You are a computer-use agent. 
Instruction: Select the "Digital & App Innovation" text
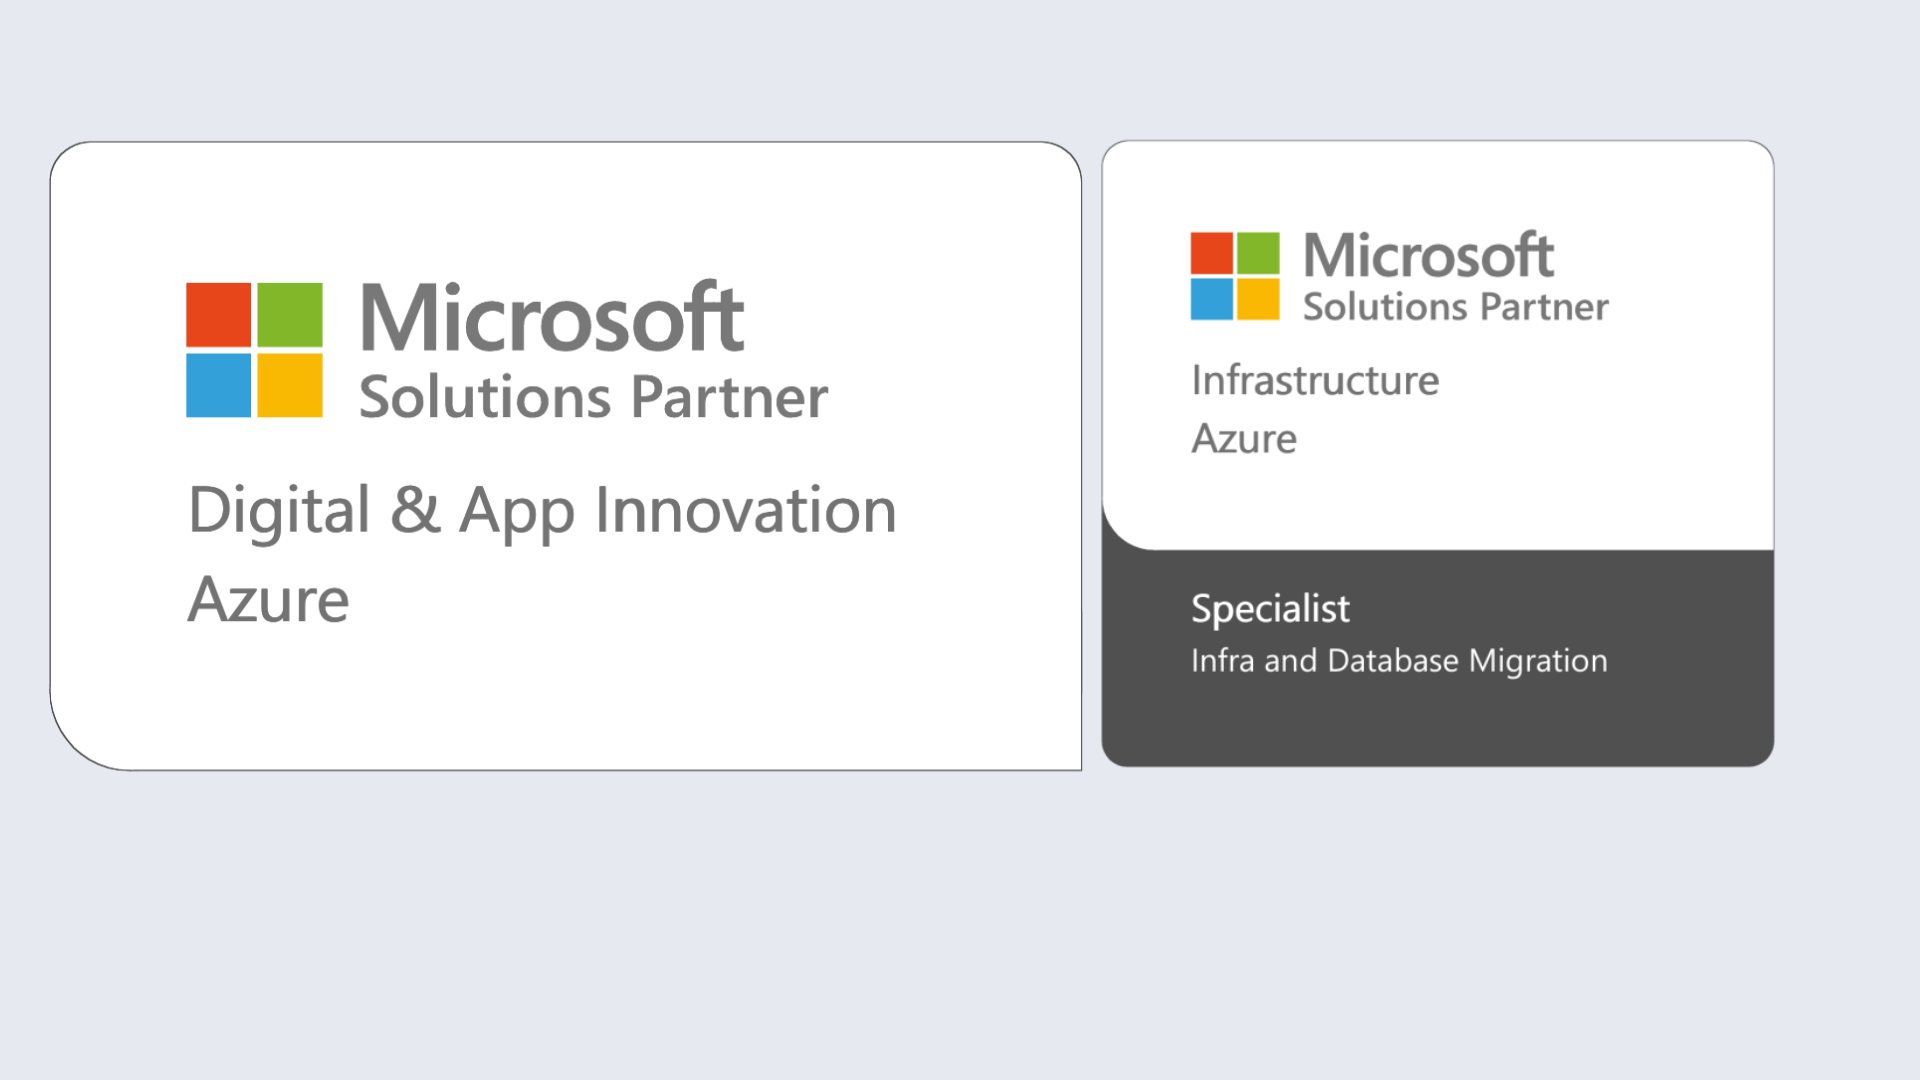(542, 510)
